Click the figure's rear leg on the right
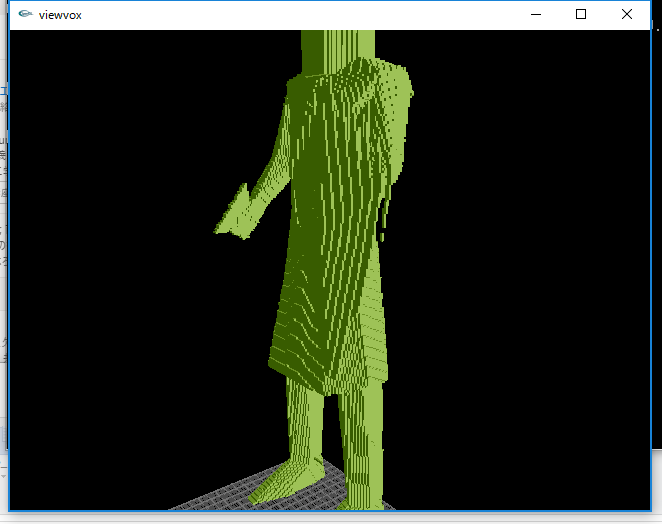 [x=365, y=440]
